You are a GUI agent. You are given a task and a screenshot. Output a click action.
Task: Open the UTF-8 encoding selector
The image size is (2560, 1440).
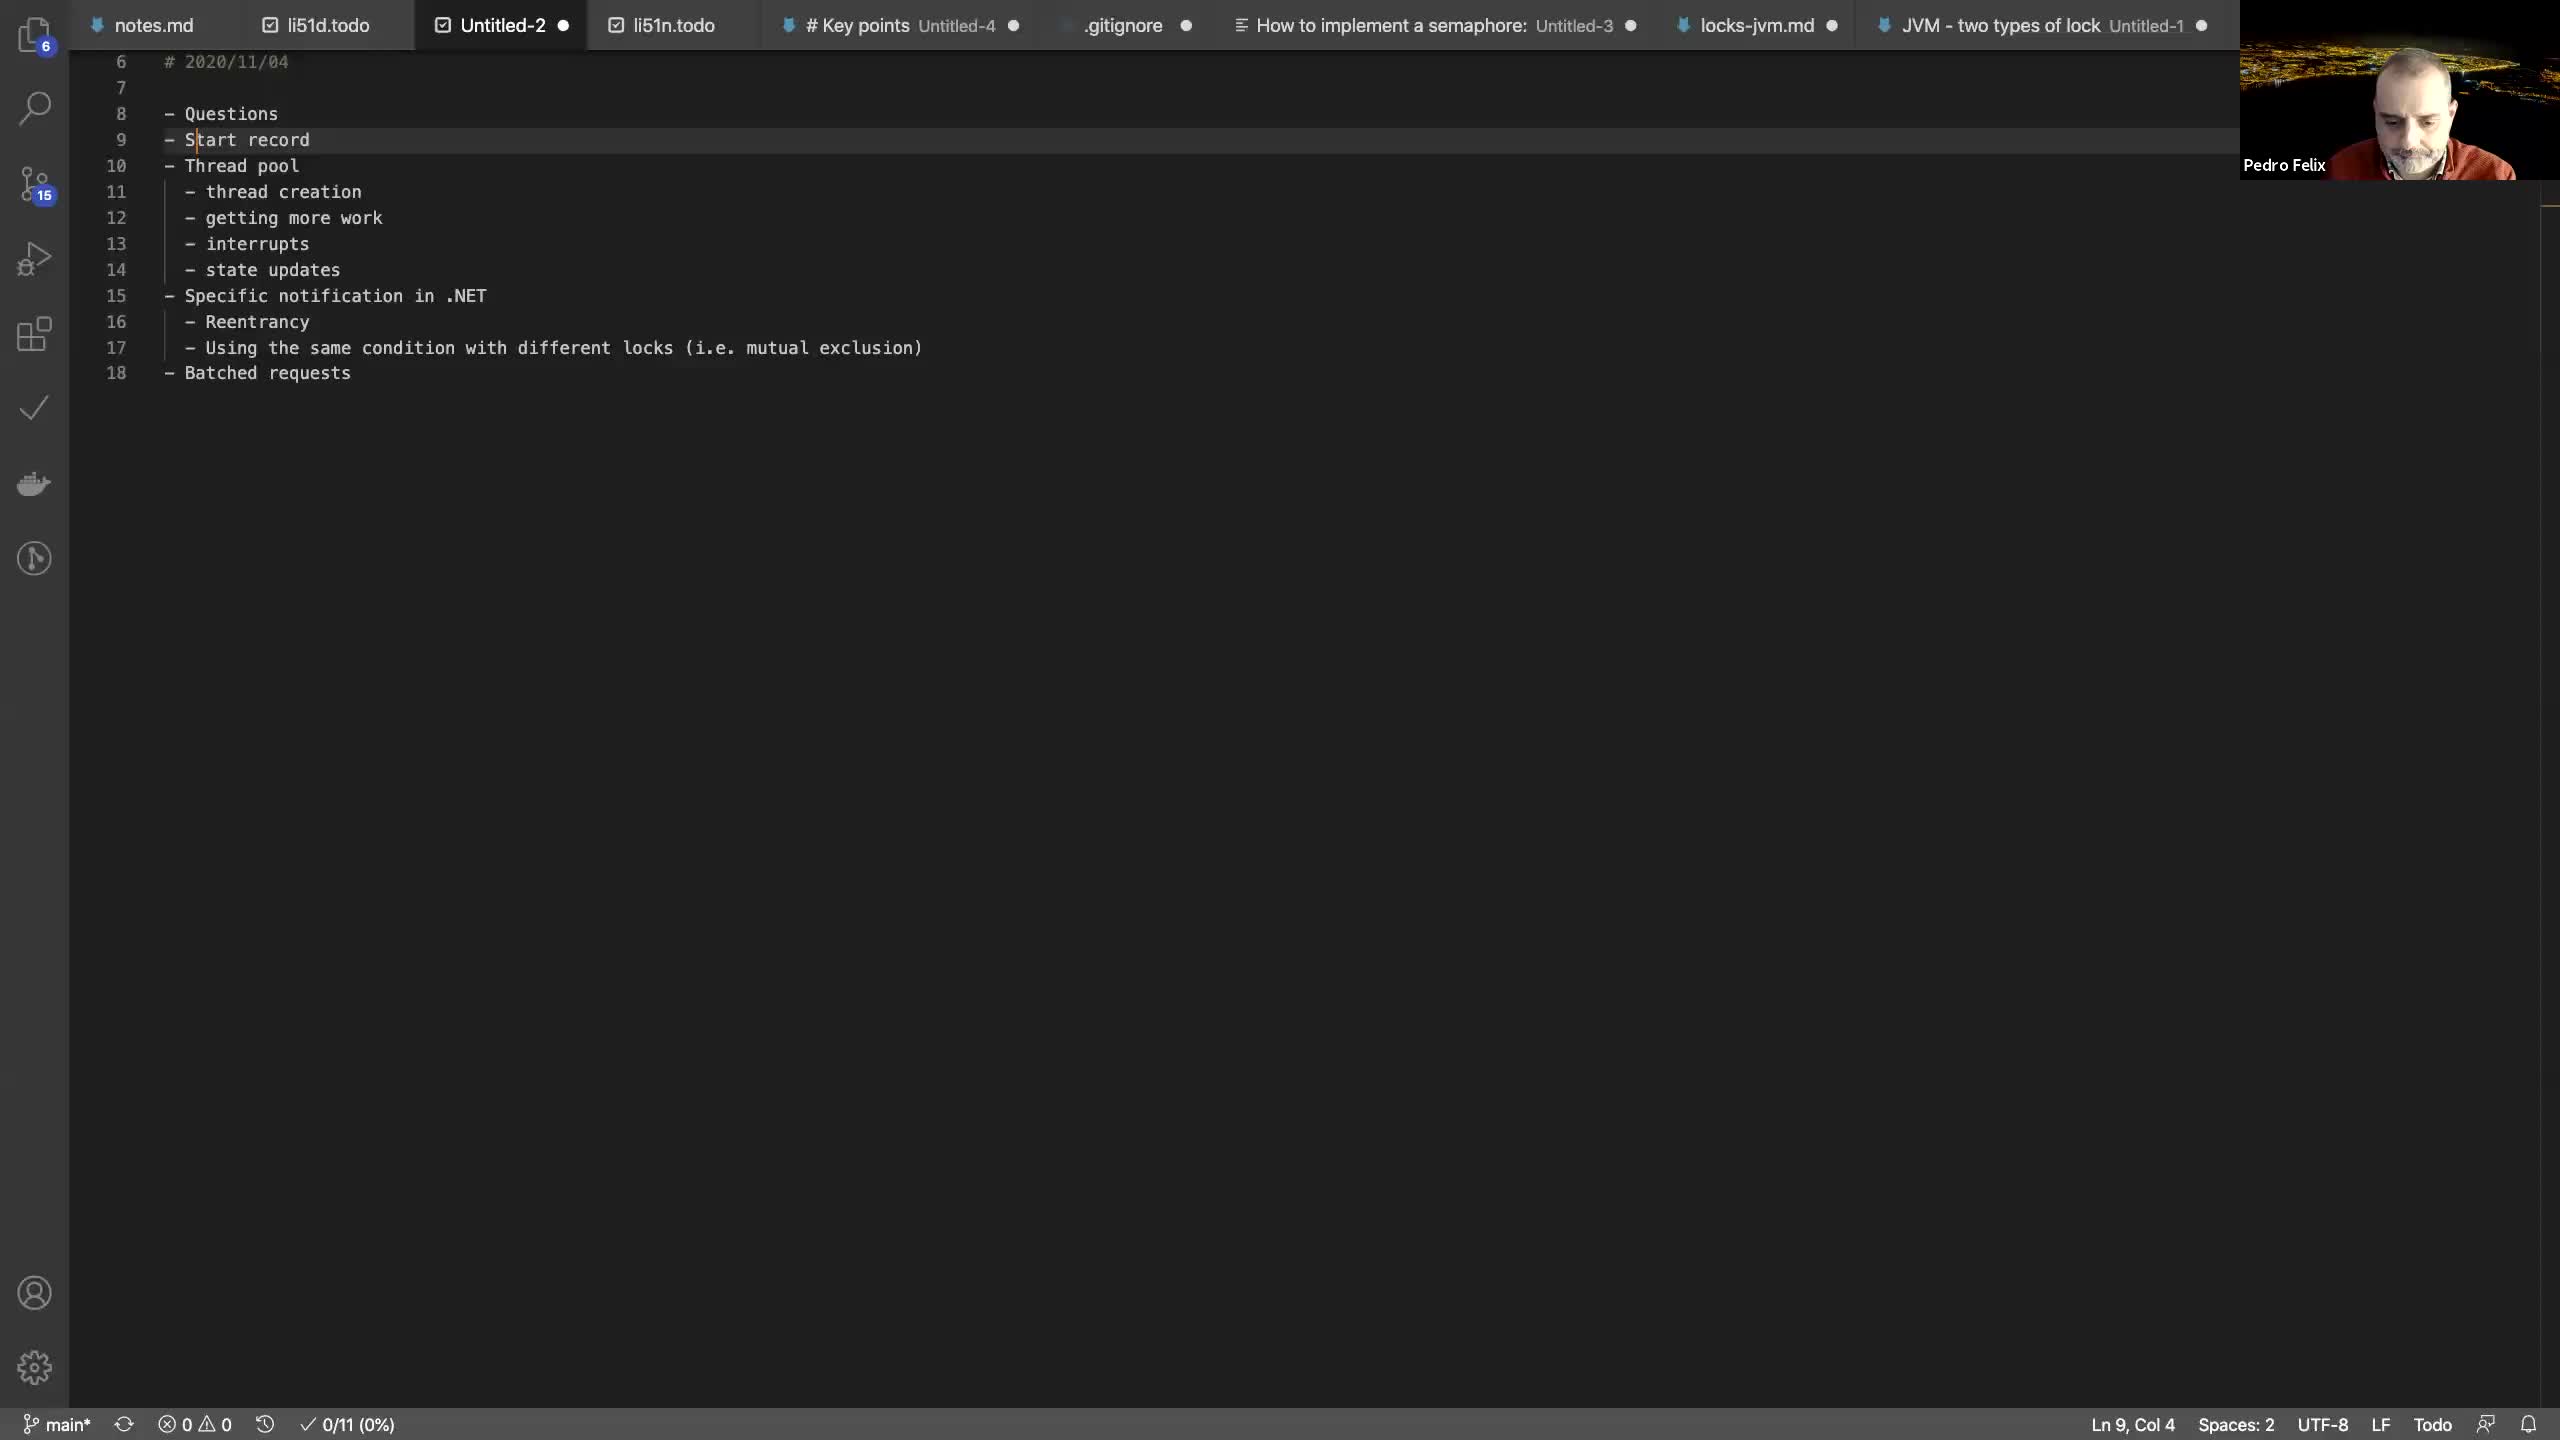coord(2322,1424)
